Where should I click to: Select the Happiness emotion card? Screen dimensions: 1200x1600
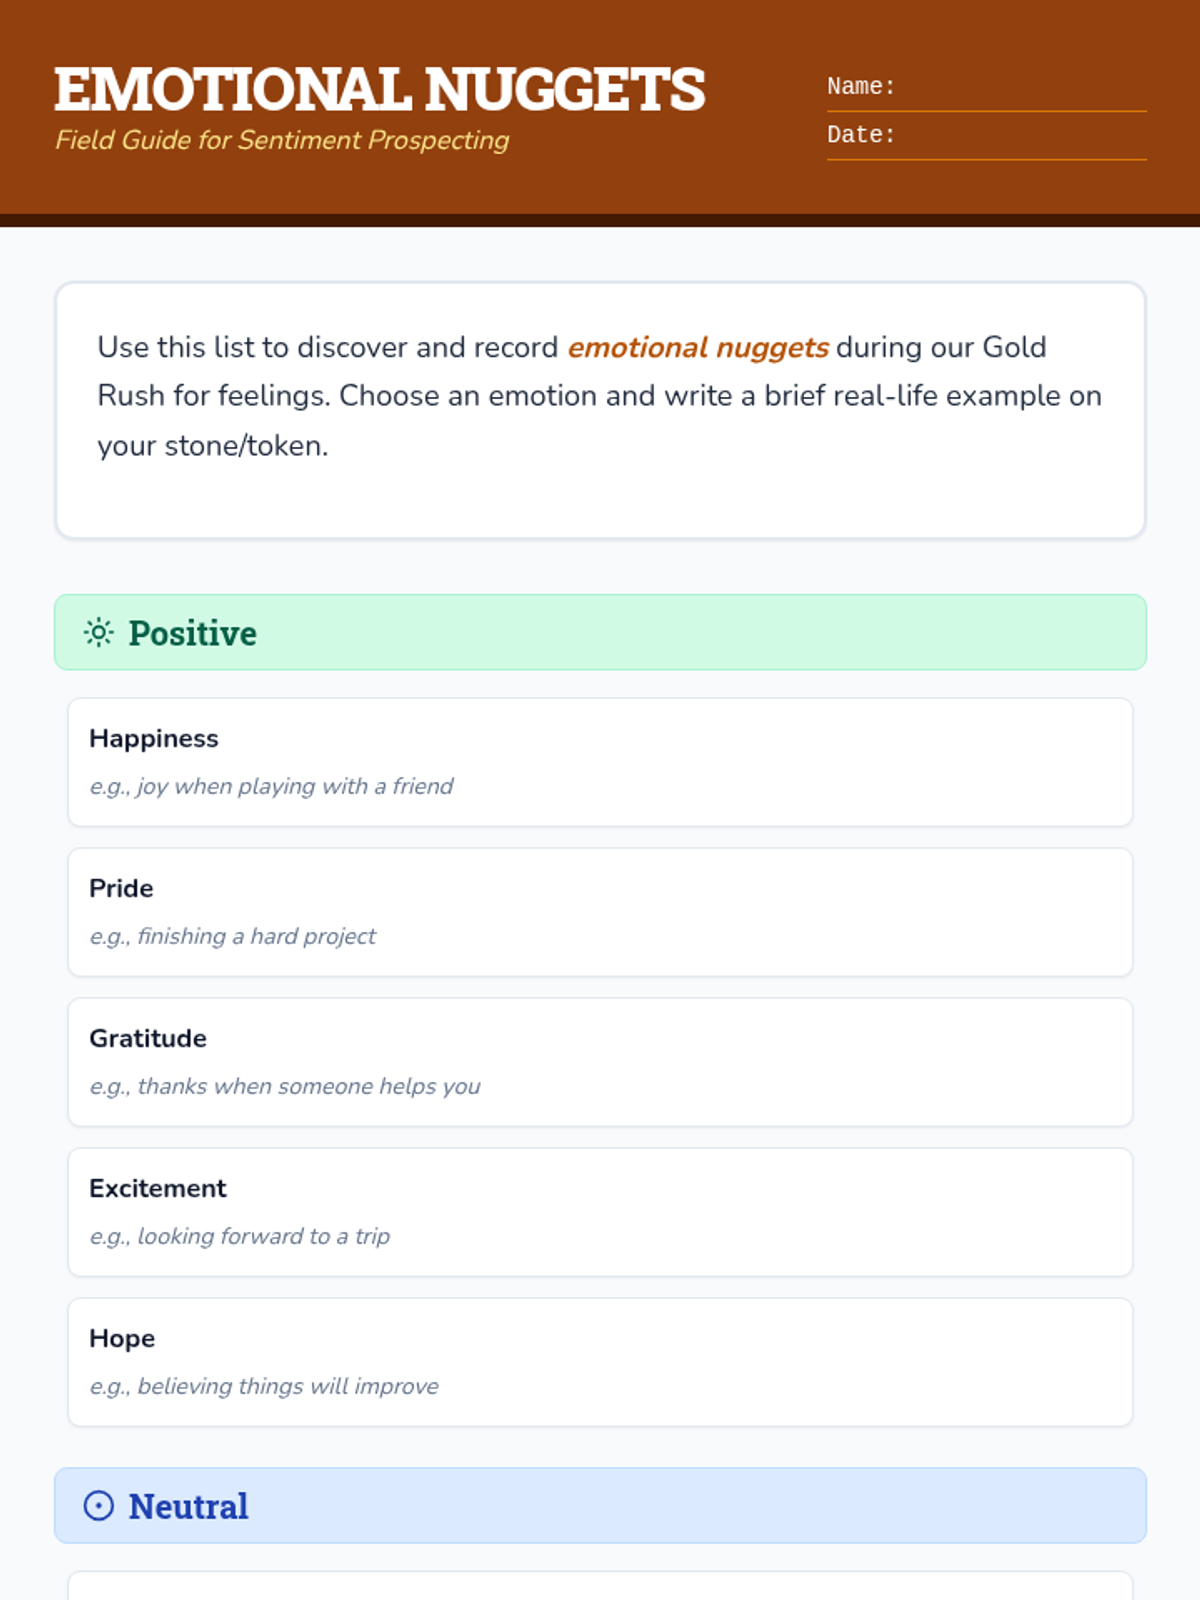point(600,762)
